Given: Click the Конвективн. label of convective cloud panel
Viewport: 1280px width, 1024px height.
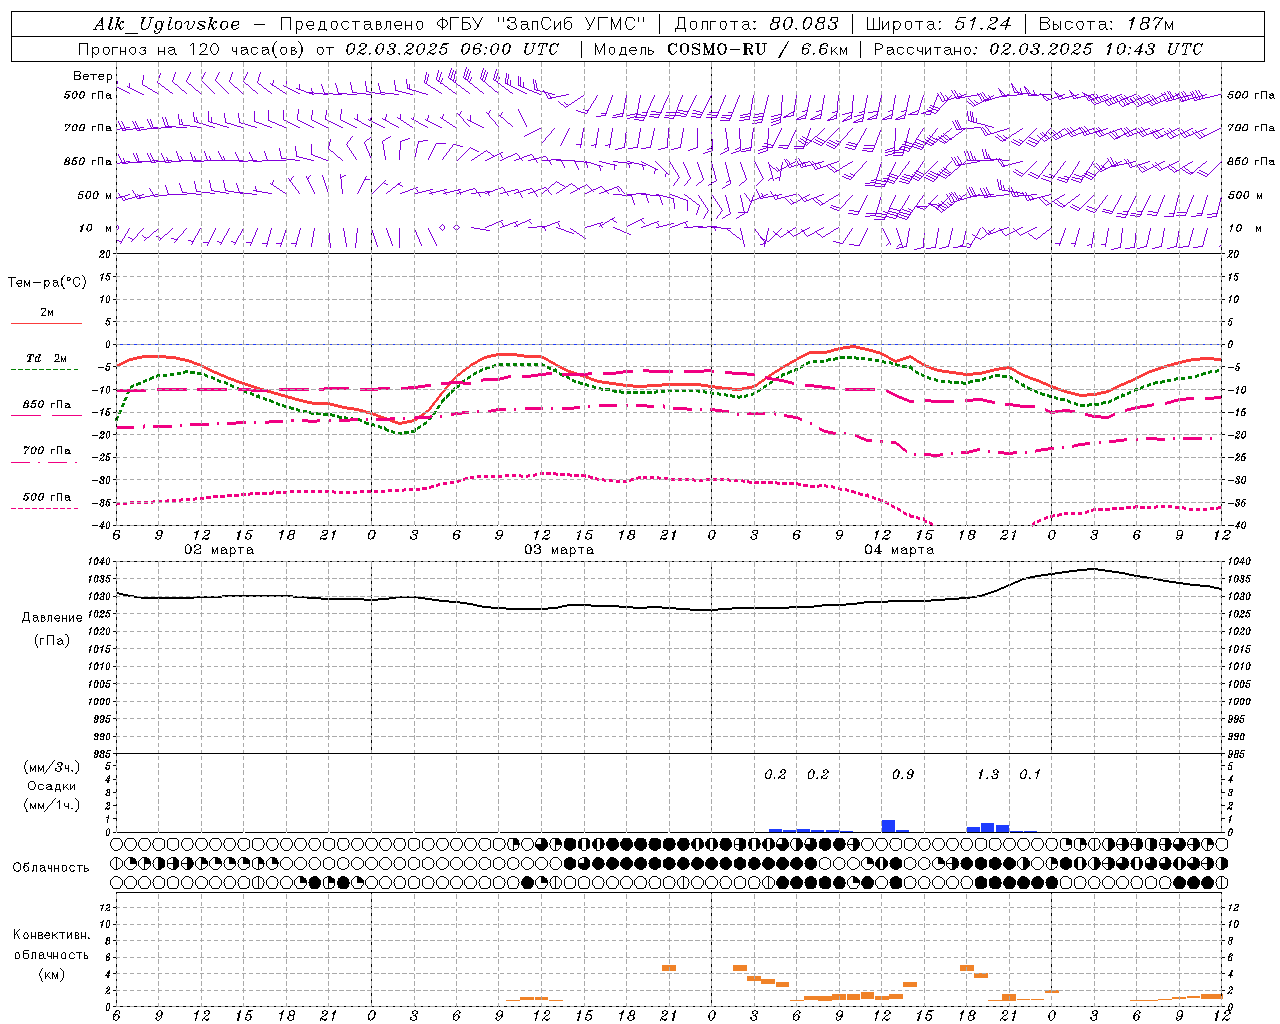Looking at the screenshot, I should click(x=51, y=935).
